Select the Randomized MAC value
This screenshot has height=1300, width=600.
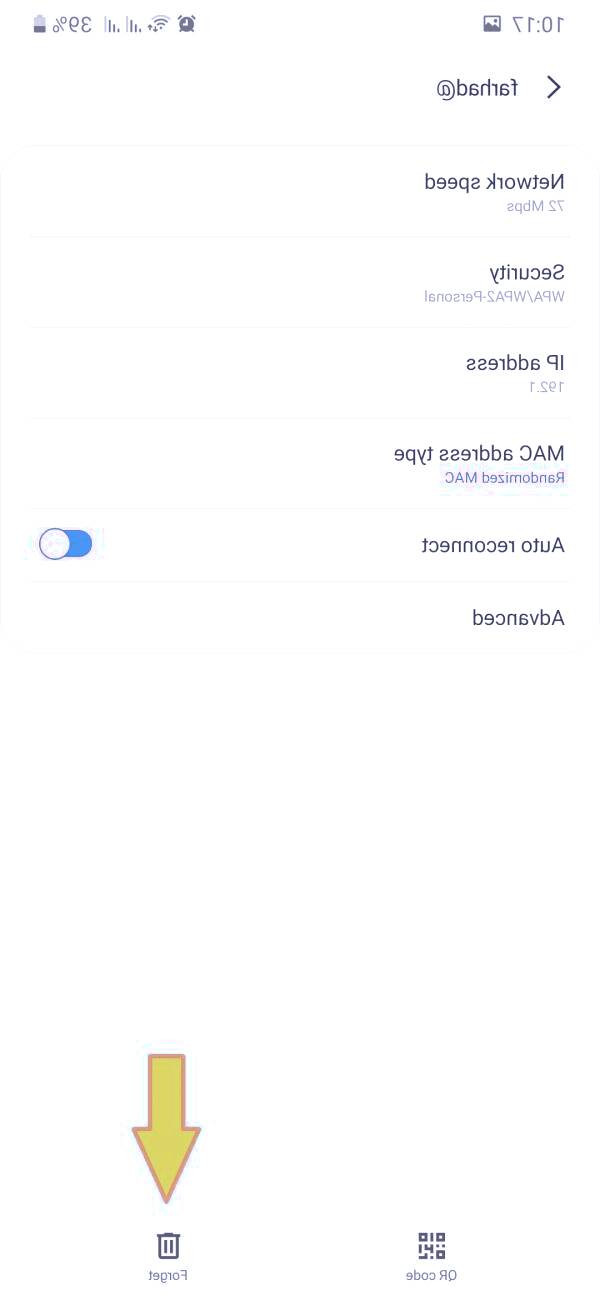click(505, 478)
